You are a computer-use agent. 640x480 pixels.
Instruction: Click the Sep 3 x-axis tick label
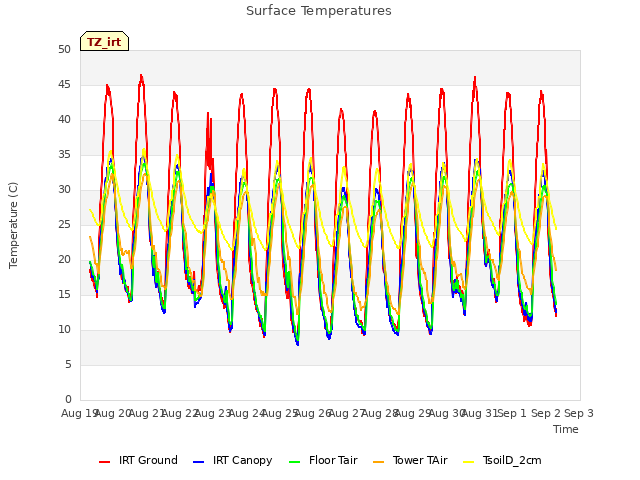coord(579,413)
